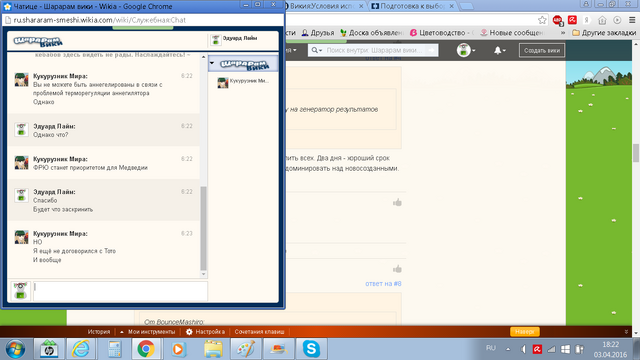Open Skype from the taskbar
The height and width of the screenshot is (360, 640).
311,349
